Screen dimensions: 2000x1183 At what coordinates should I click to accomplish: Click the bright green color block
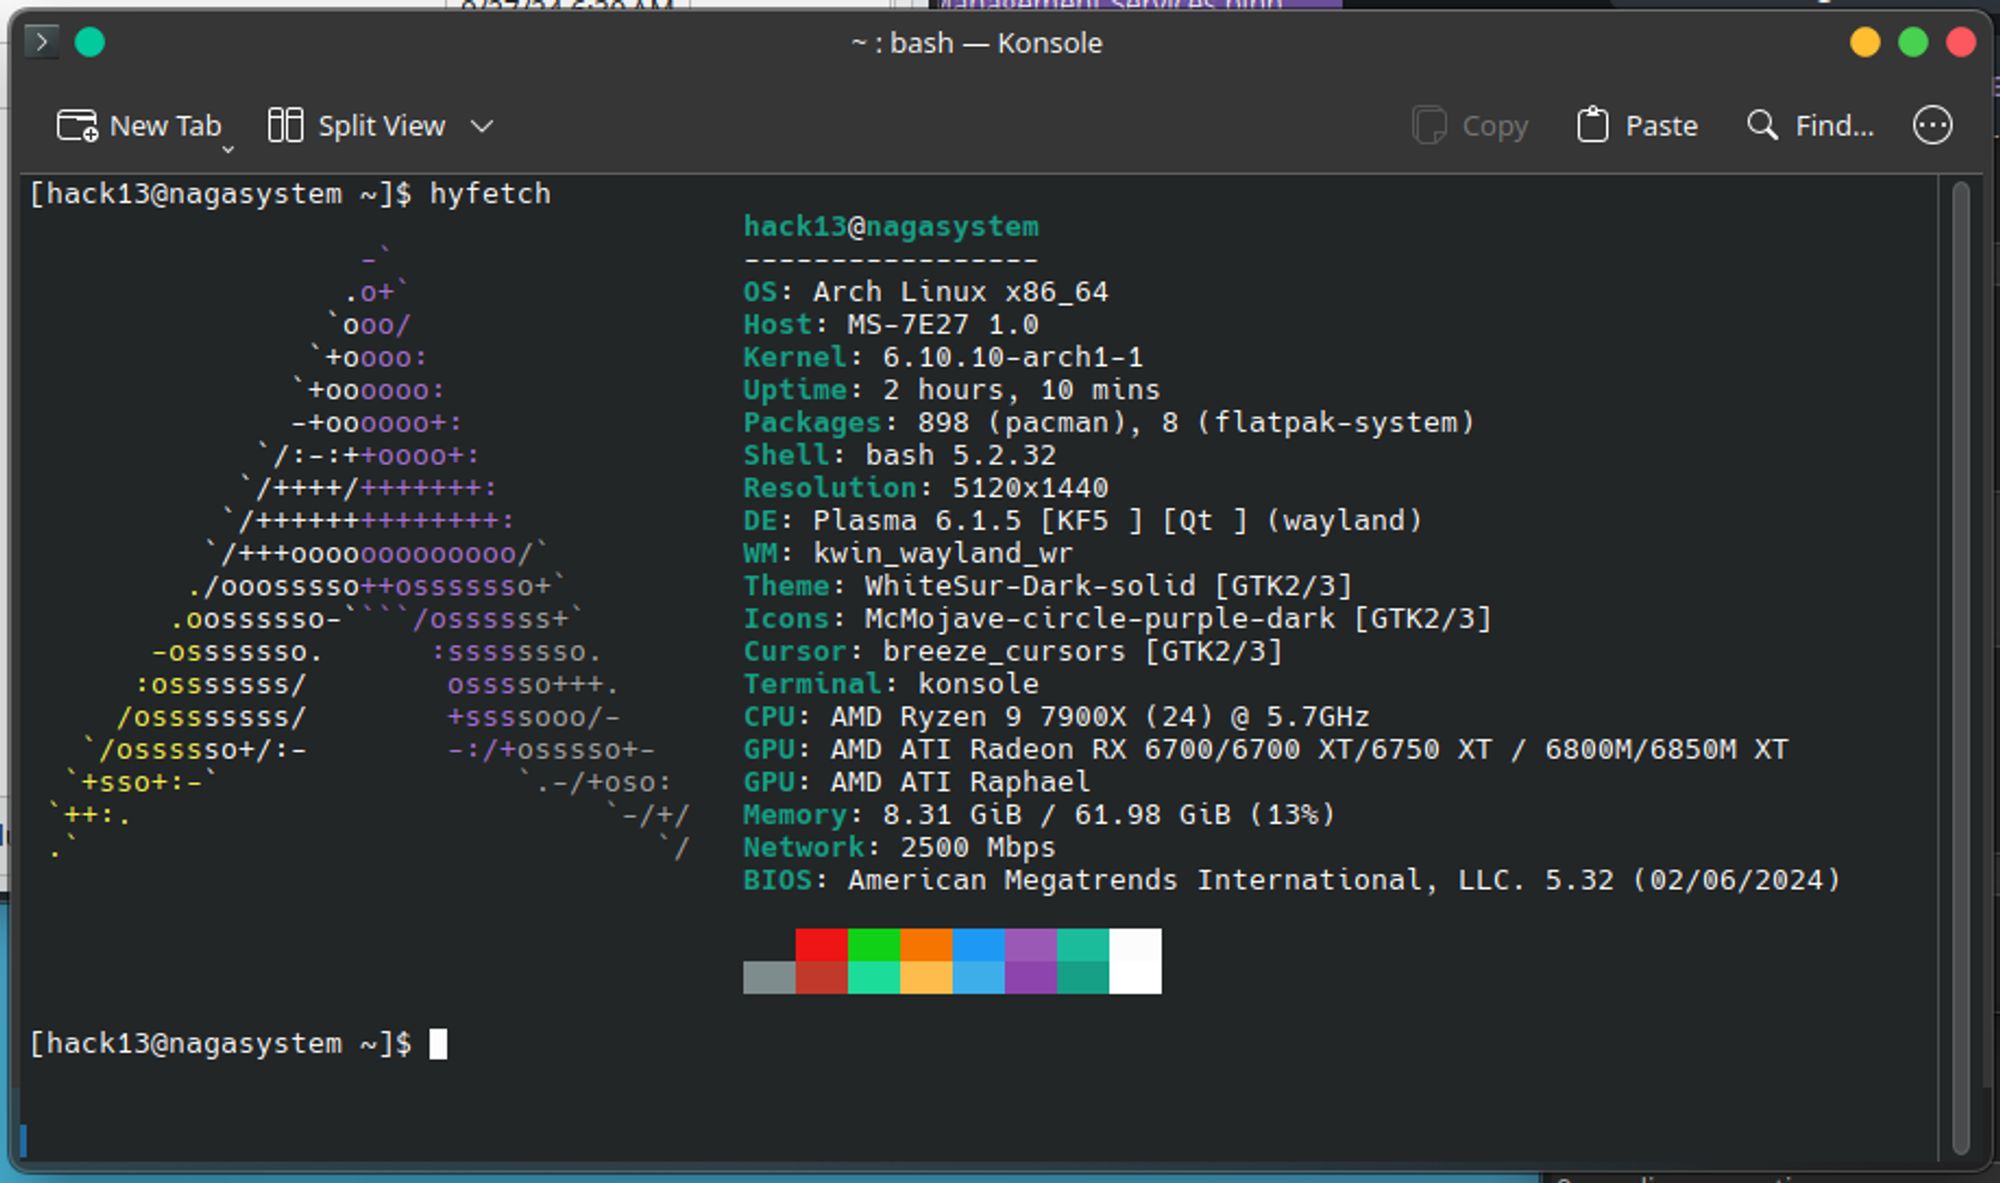[874, 944]
